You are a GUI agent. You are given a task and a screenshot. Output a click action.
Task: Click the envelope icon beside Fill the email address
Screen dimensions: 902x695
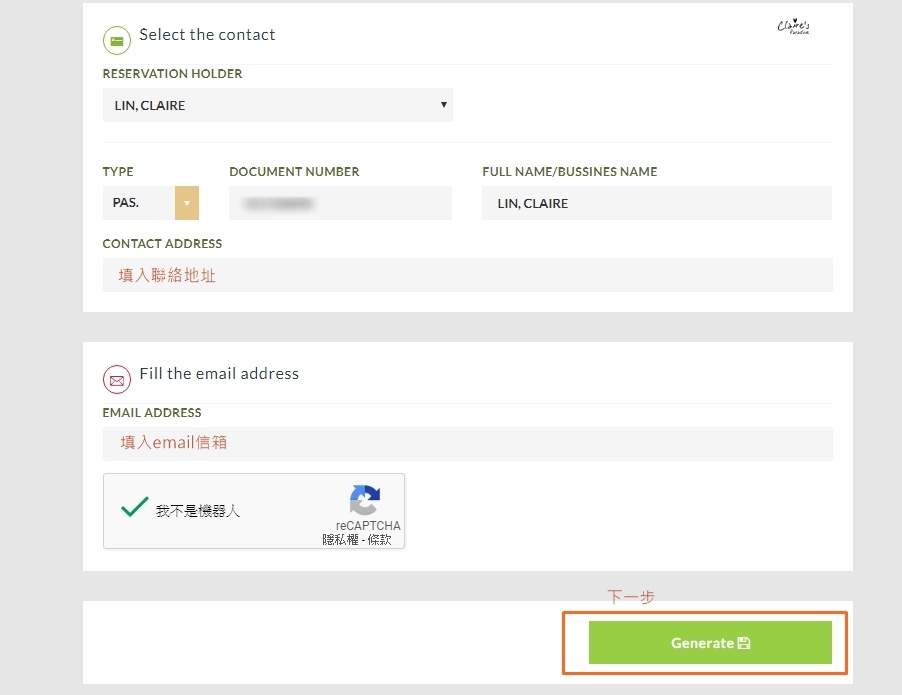click(x=117, y=380)
